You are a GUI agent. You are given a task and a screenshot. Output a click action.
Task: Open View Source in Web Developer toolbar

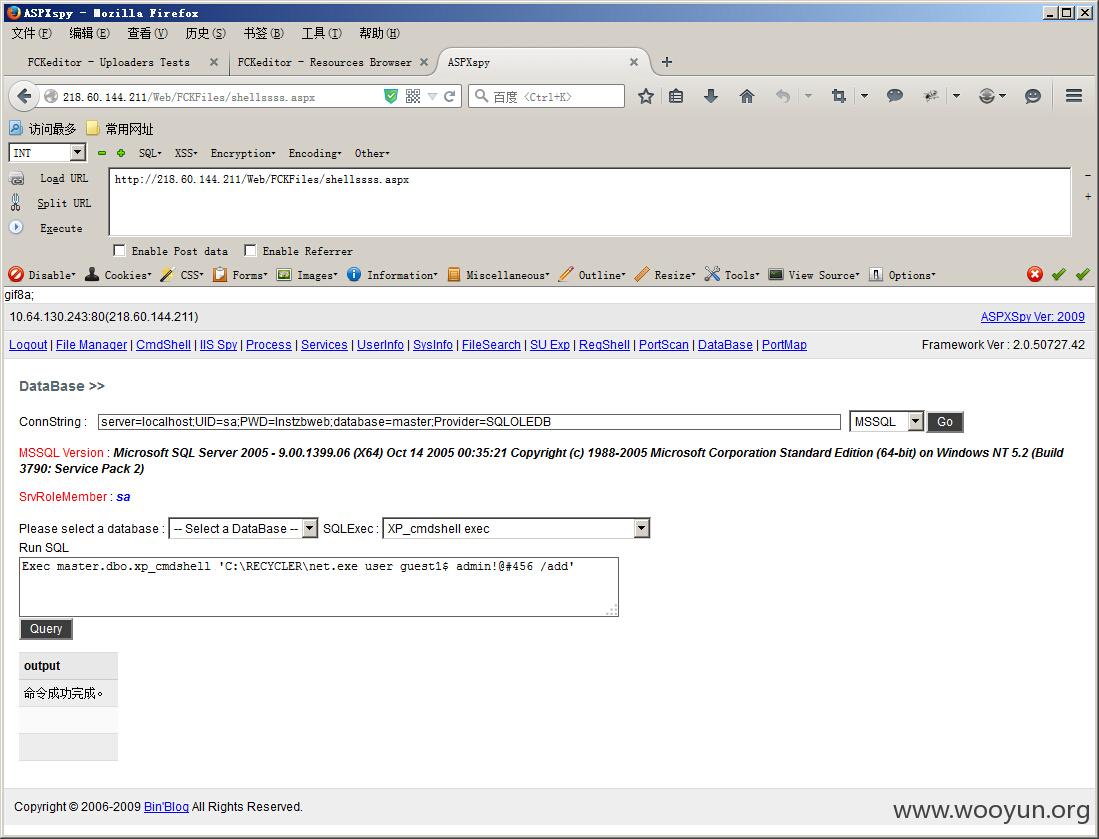pos(814,275)
